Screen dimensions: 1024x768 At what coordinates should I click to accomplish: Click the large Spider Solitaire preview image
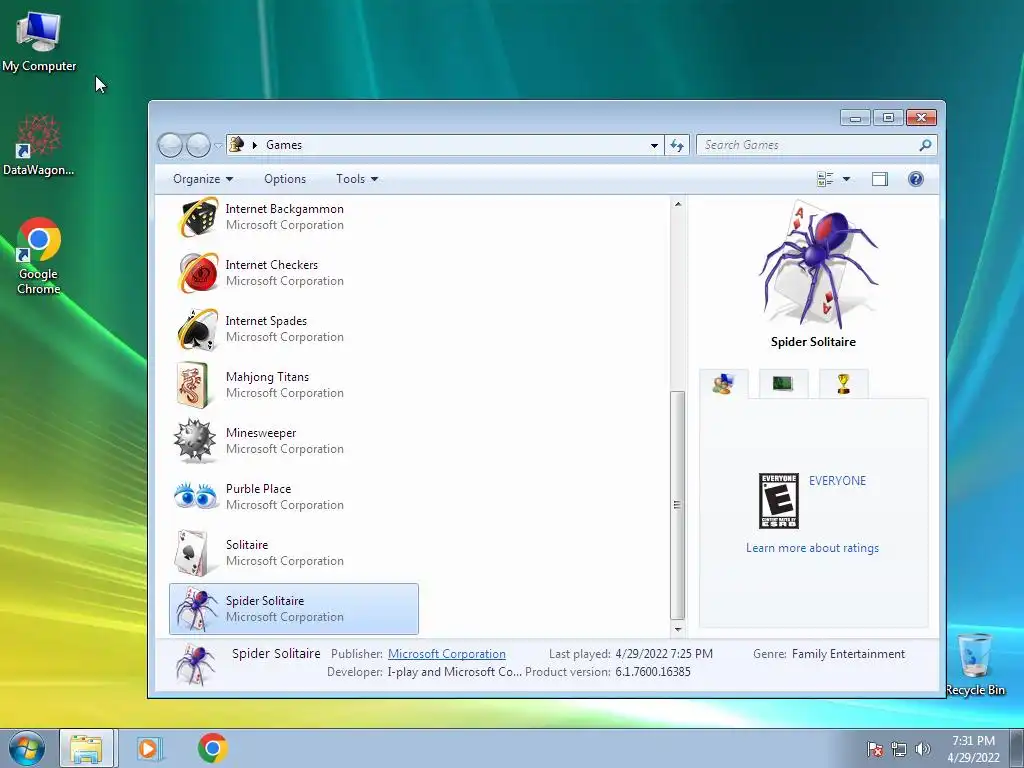pyautogui.click(x=817, y=265)
